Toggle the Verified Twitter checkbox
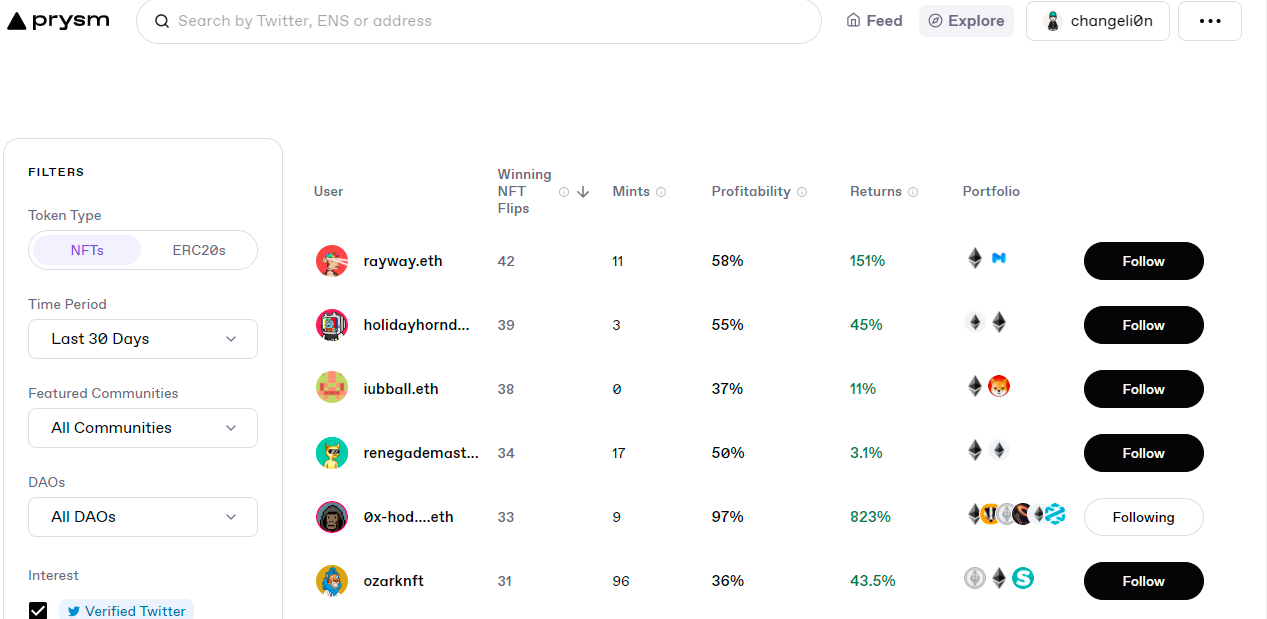 click(38, 610)
